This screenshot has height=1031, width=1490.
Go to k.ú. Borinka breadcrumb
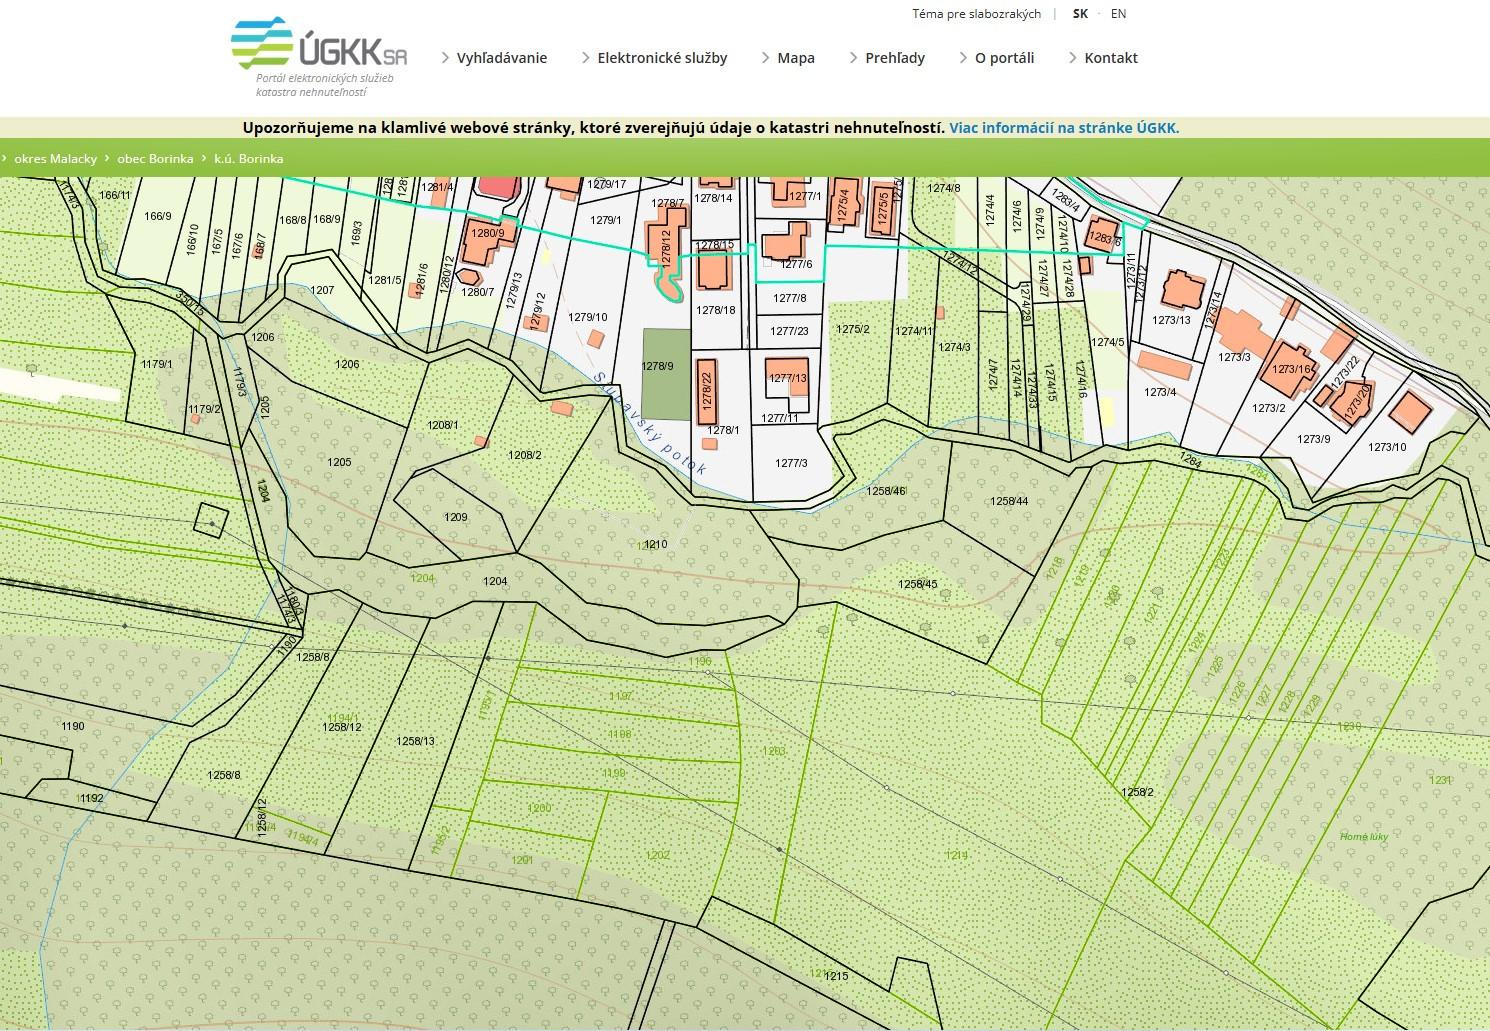click(248, 158)
